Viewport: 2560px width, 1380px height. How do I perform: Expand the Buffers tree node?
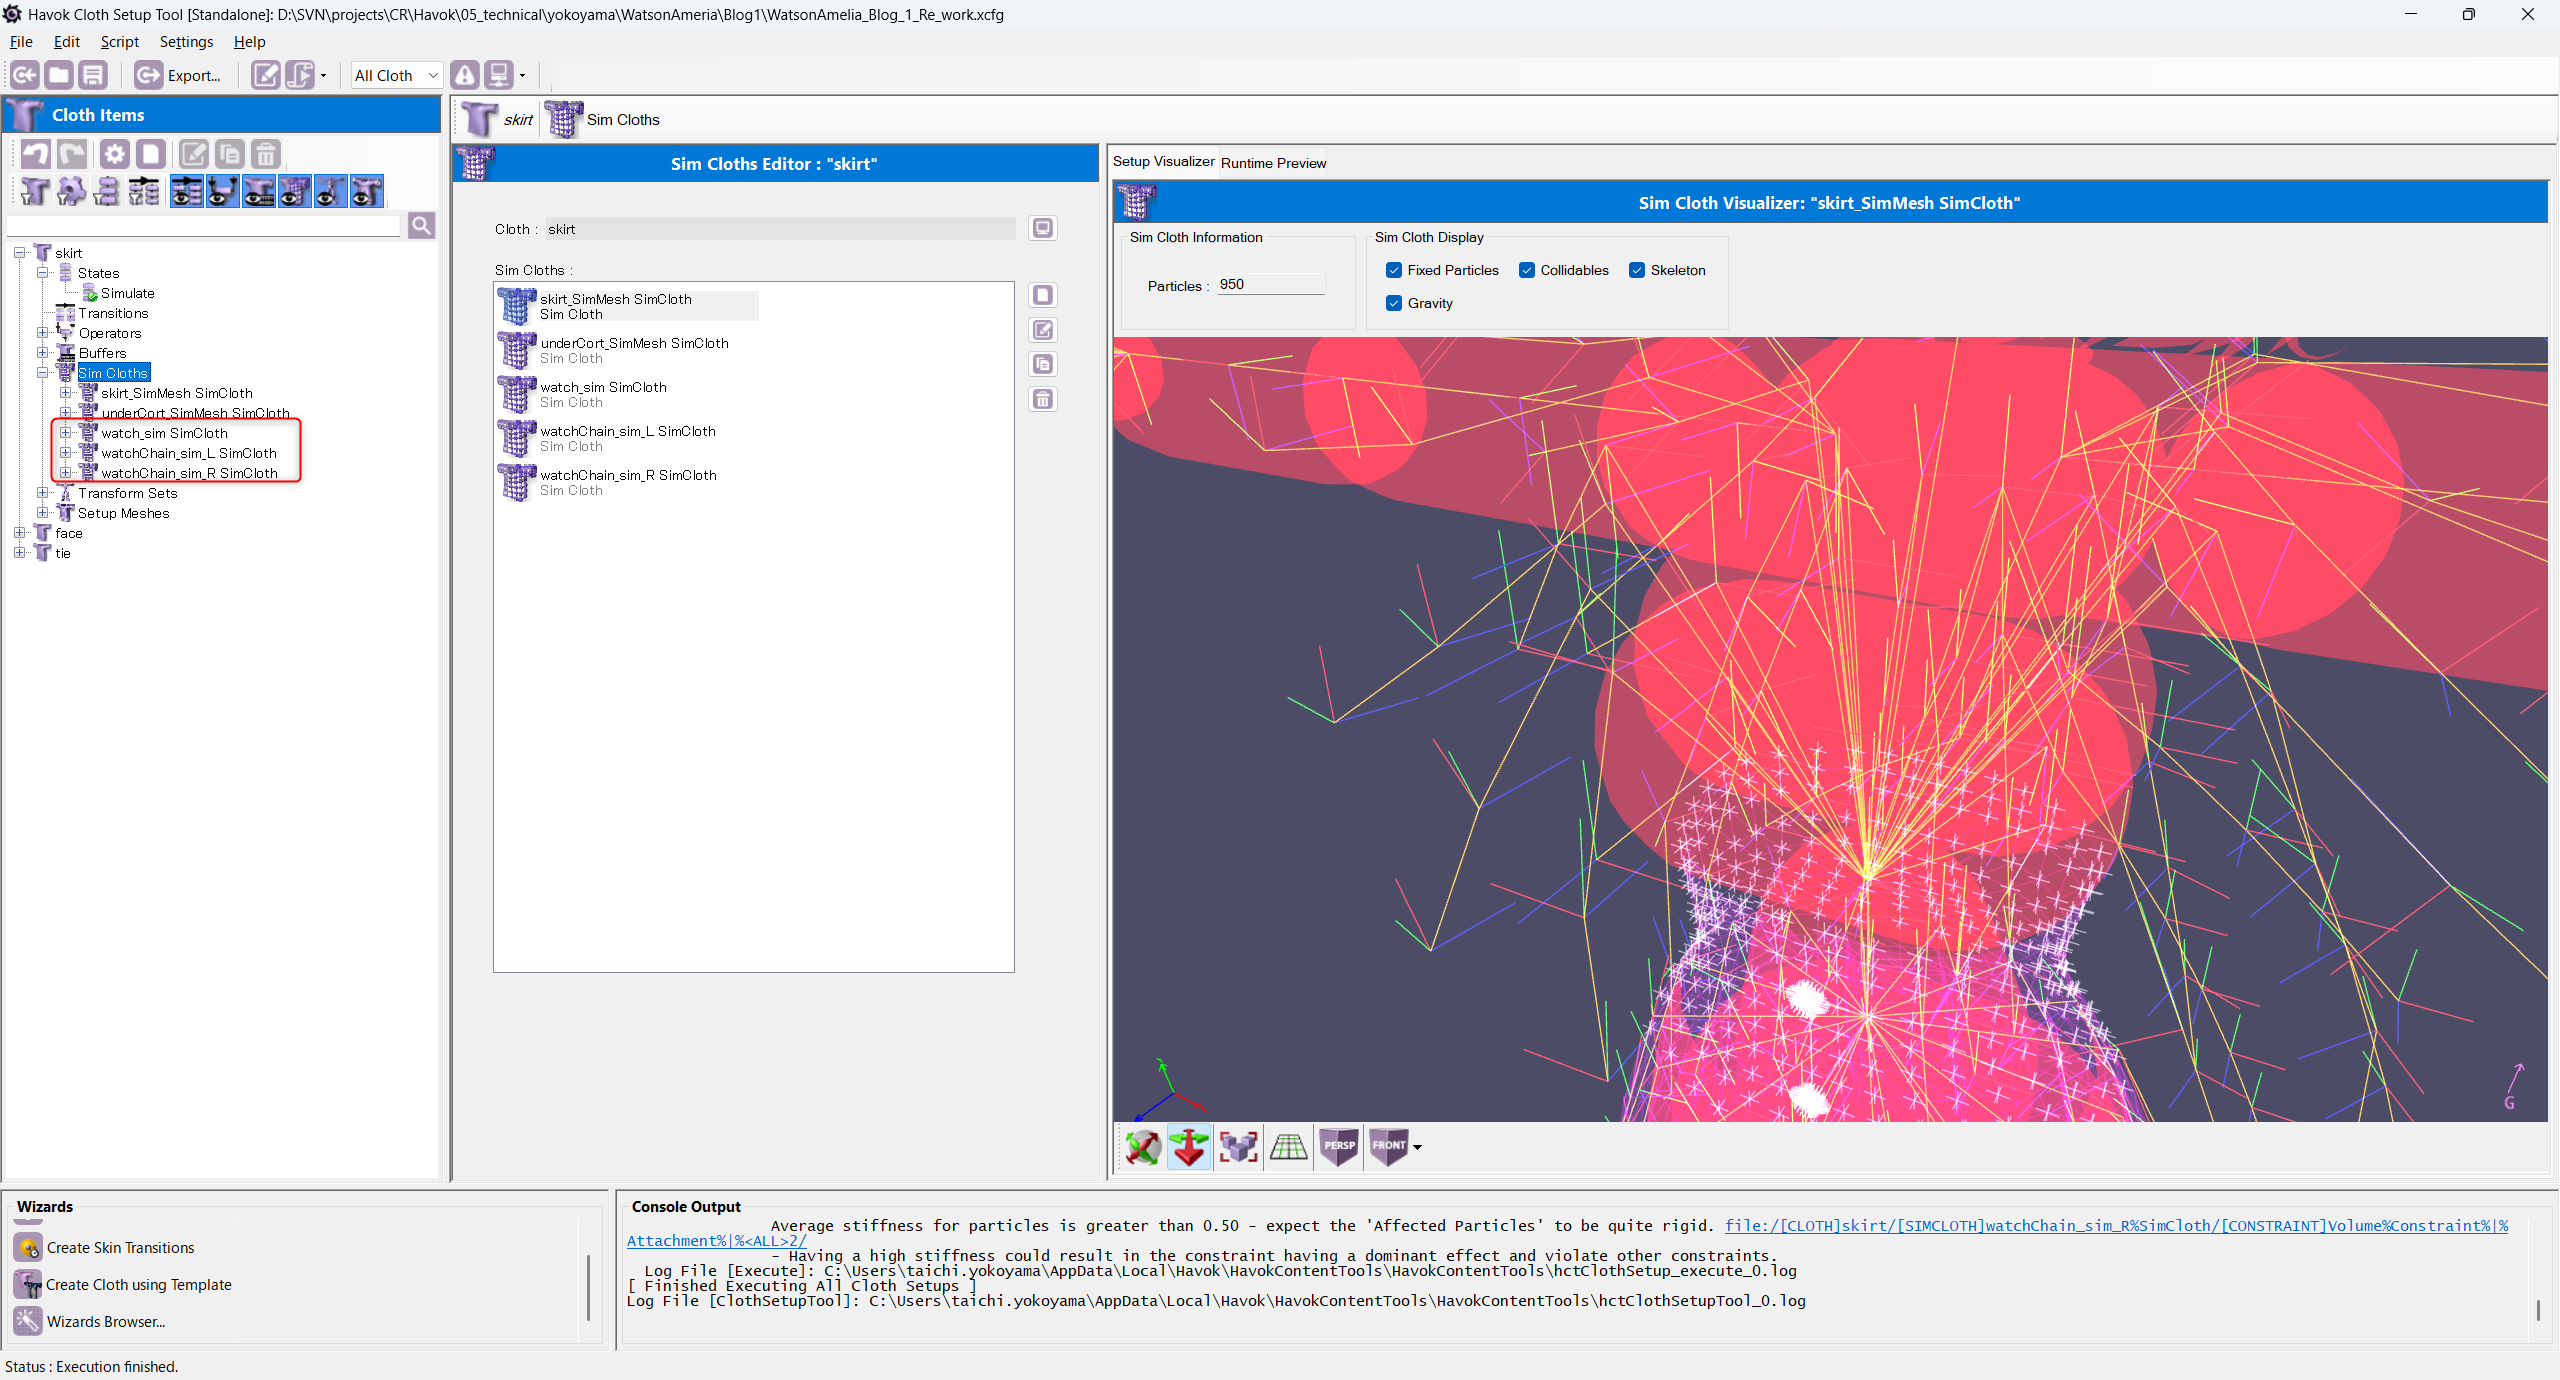(x=43, y=353)
